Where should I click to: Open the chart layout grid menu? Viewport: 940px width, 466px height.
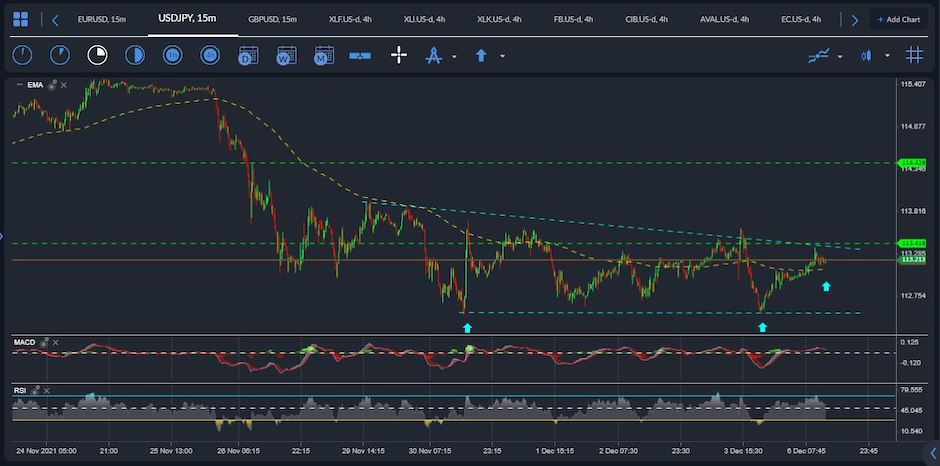pos(20,20)
